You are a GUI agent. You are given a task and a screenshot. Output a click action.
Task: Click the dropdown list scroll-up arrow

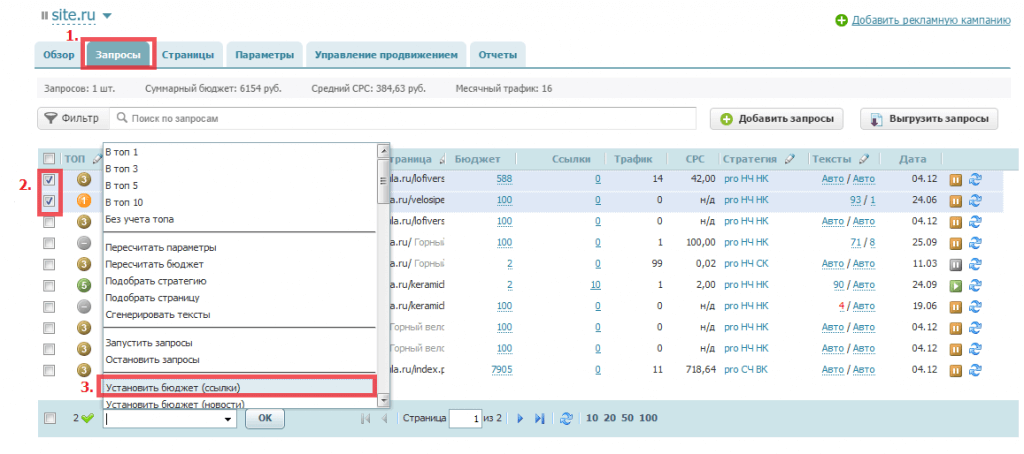point(384,150)
